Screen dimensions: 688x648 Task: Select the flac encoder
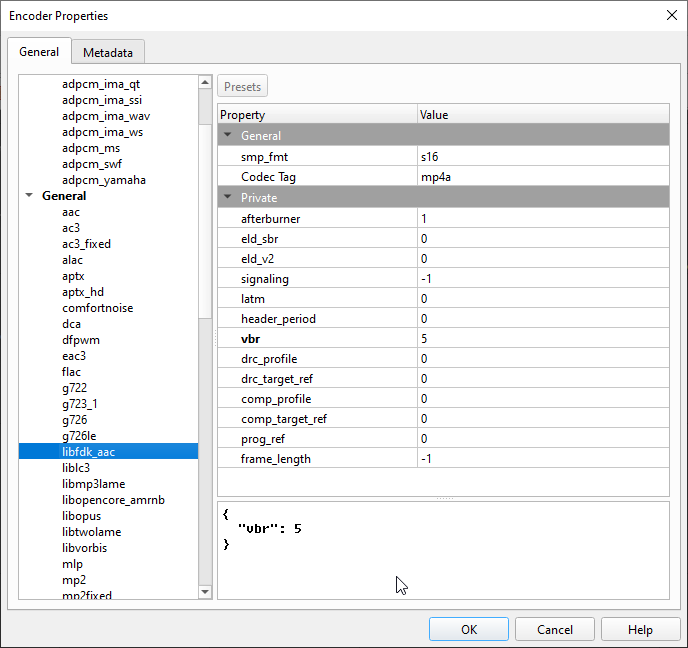point(71,372)
